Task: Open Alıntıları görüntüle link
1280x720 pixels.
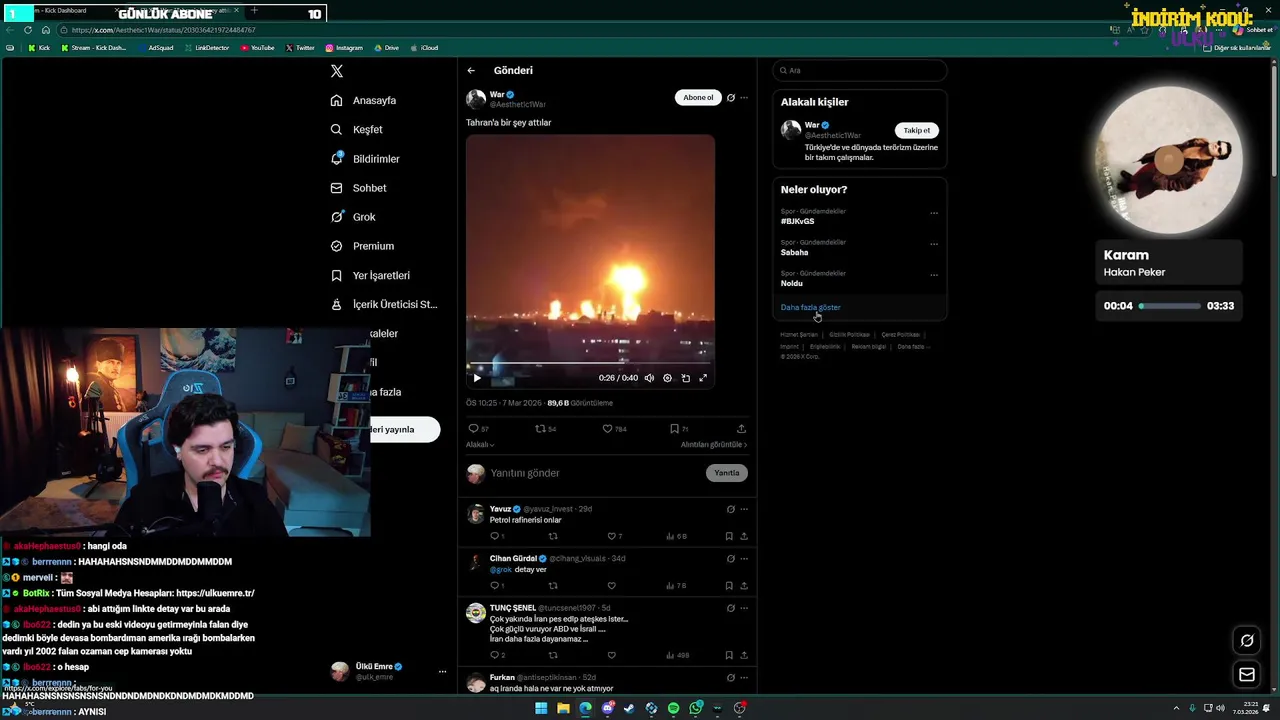Action: 714,445
